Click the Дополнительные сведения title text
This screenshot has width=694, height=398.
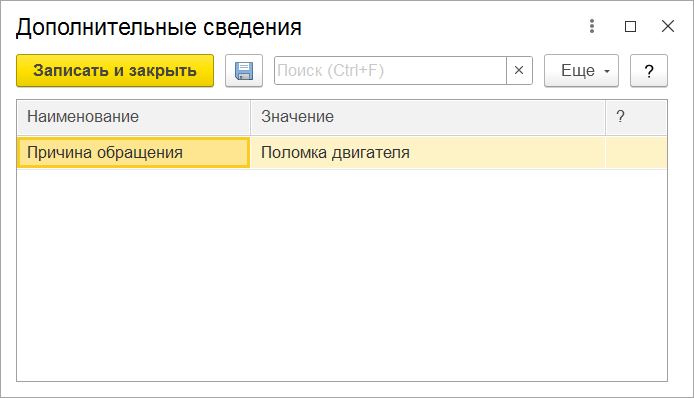click(158, 27)
